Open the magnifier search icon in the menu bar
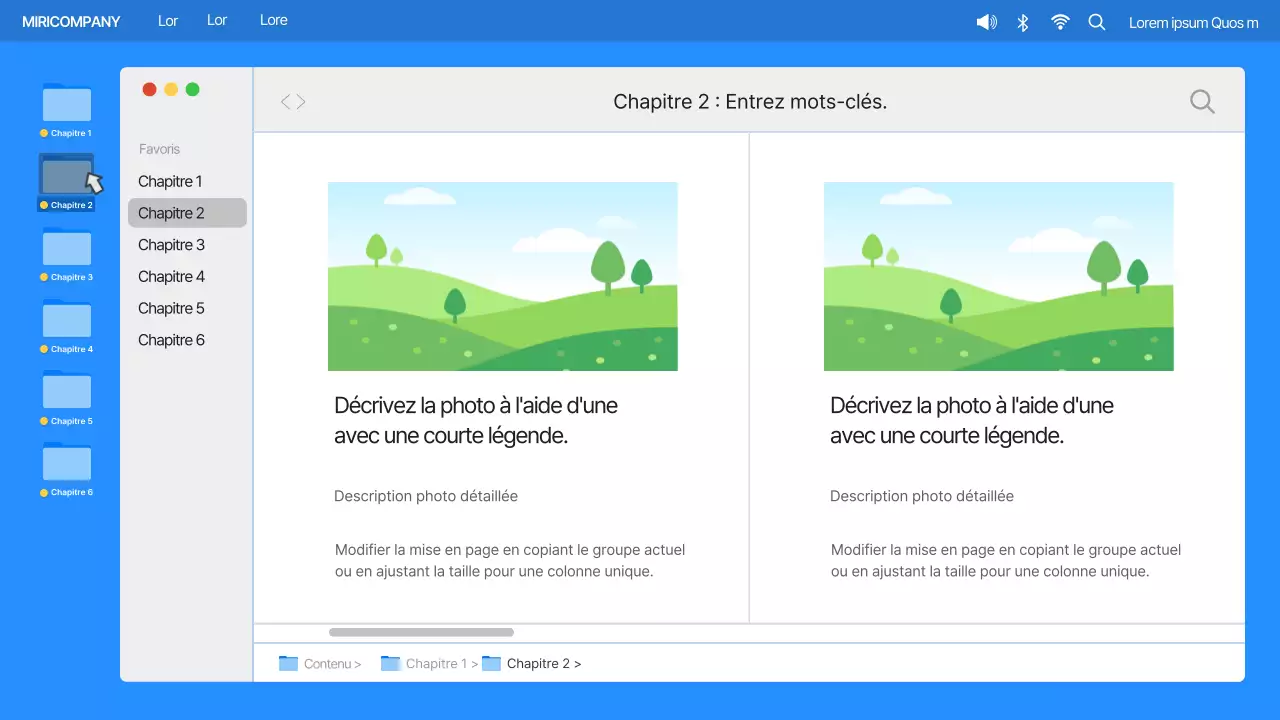The height and width of the screenshot is (720, 1280). coord(1097,21)
